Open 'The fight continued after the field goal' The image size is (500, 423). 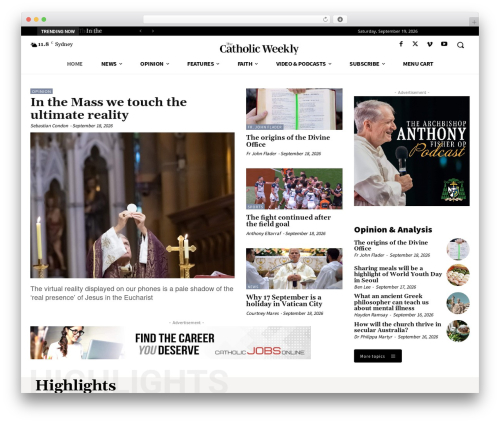288,221
